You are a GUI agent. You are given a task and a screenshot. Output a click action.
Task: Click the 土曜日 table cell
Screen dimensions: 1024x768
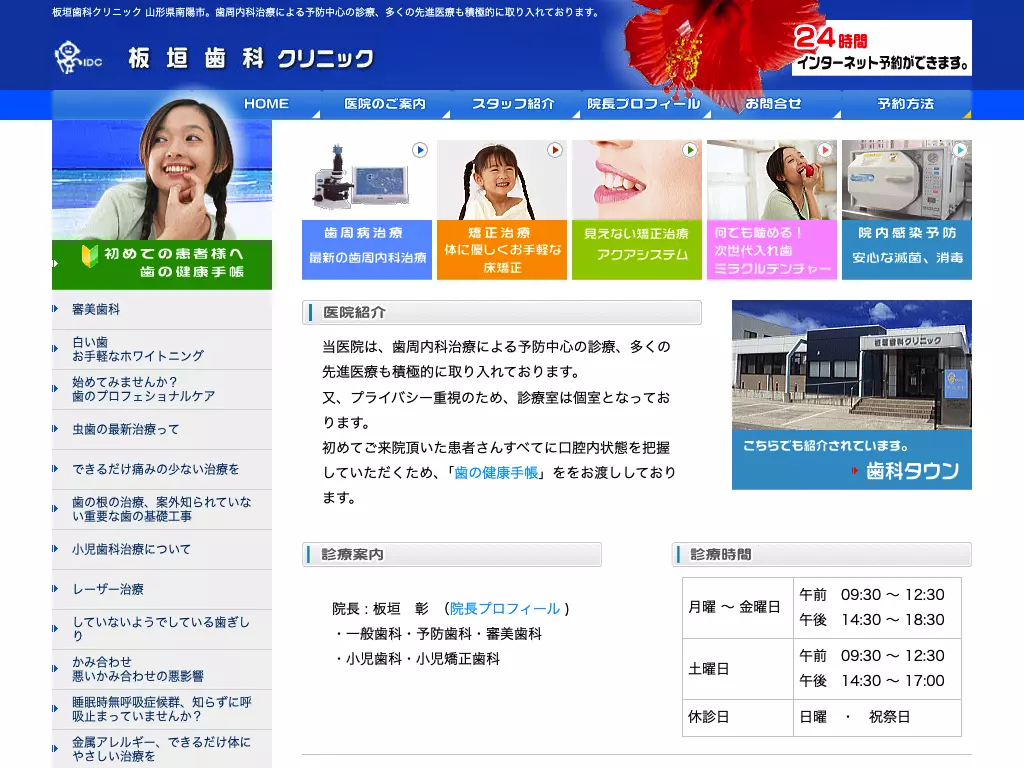(x=738, y=669)
